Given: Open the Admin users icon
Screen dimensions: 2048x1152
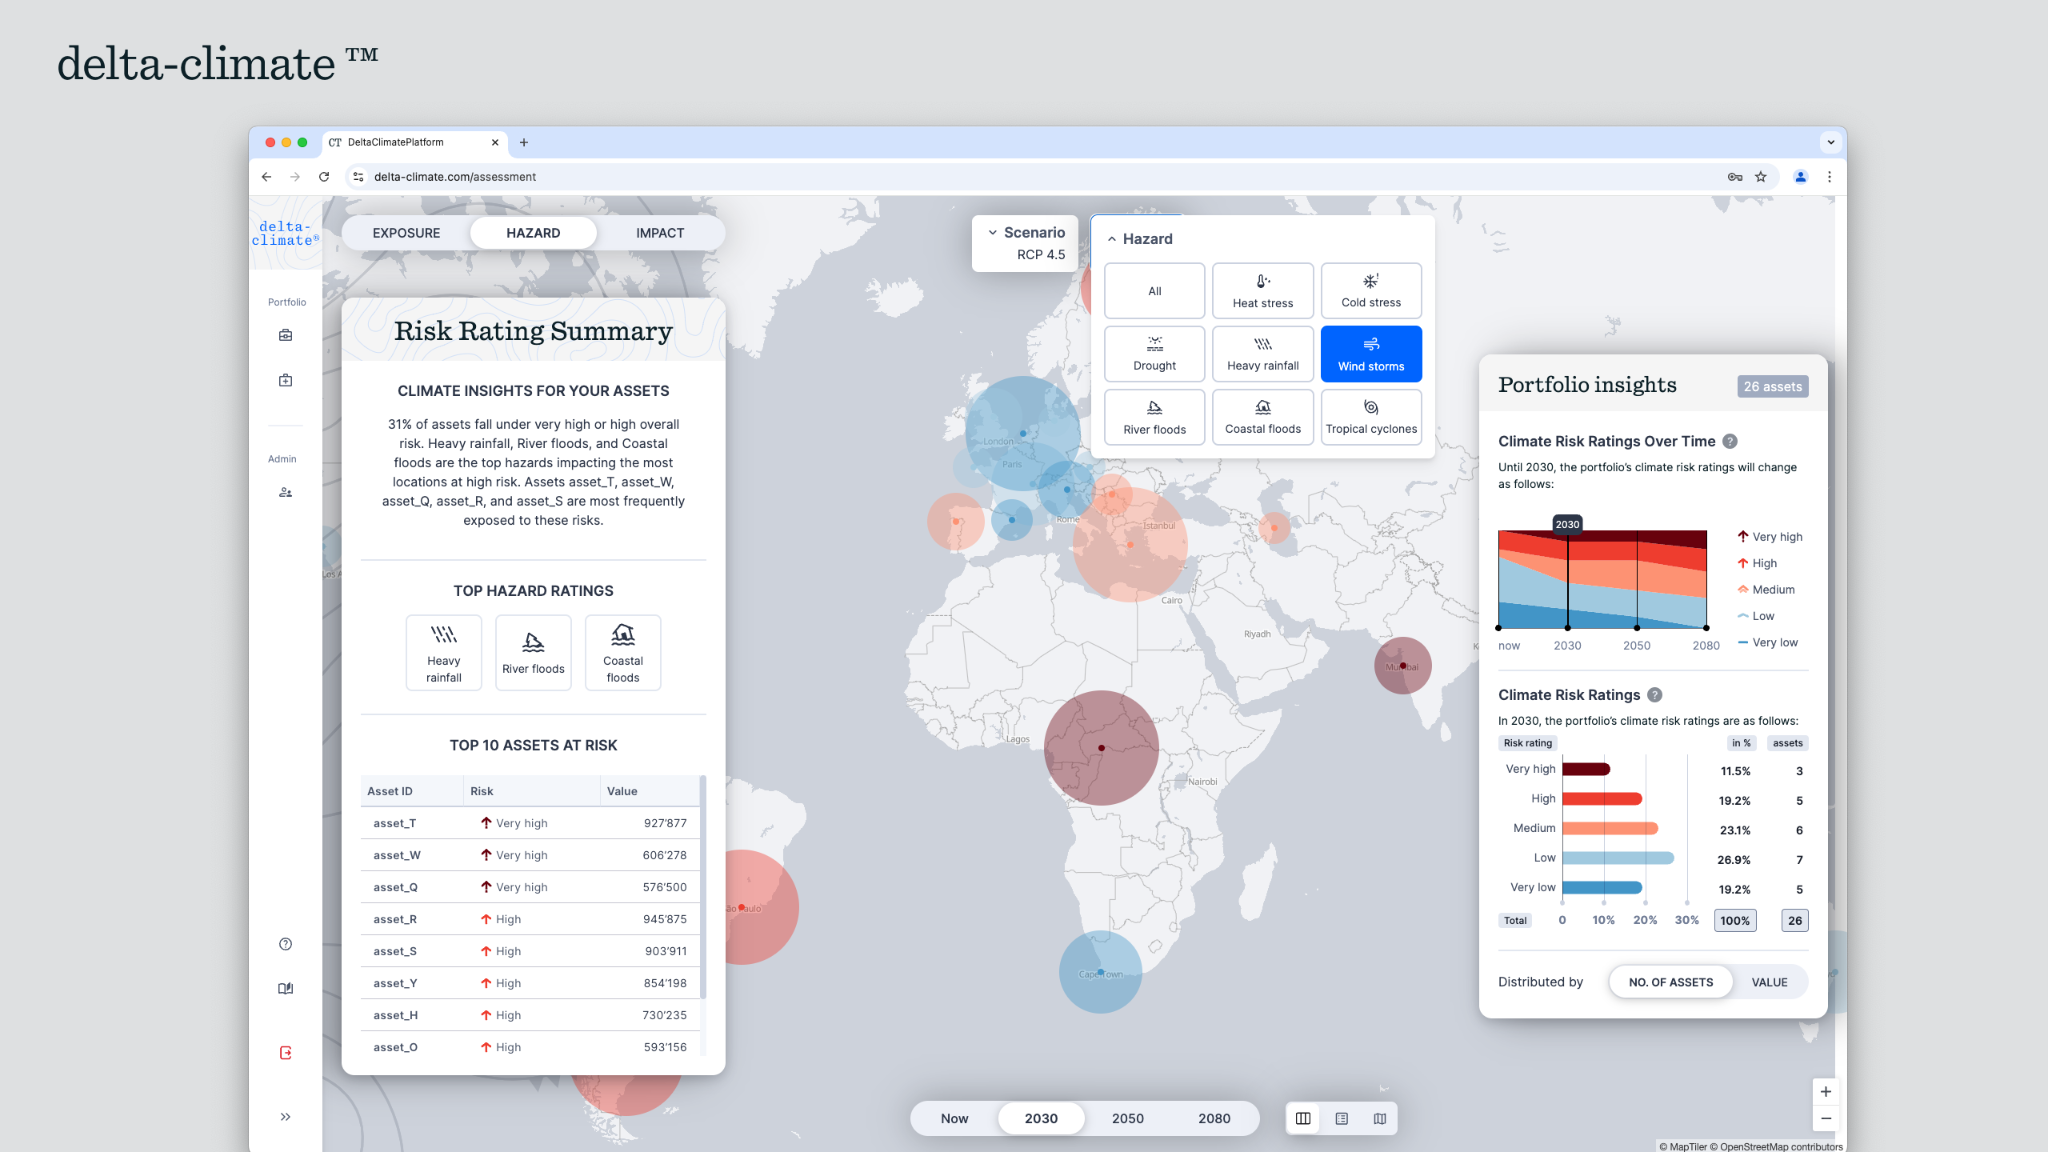Looking at the screenshot, I should click(x=285, y=492).
